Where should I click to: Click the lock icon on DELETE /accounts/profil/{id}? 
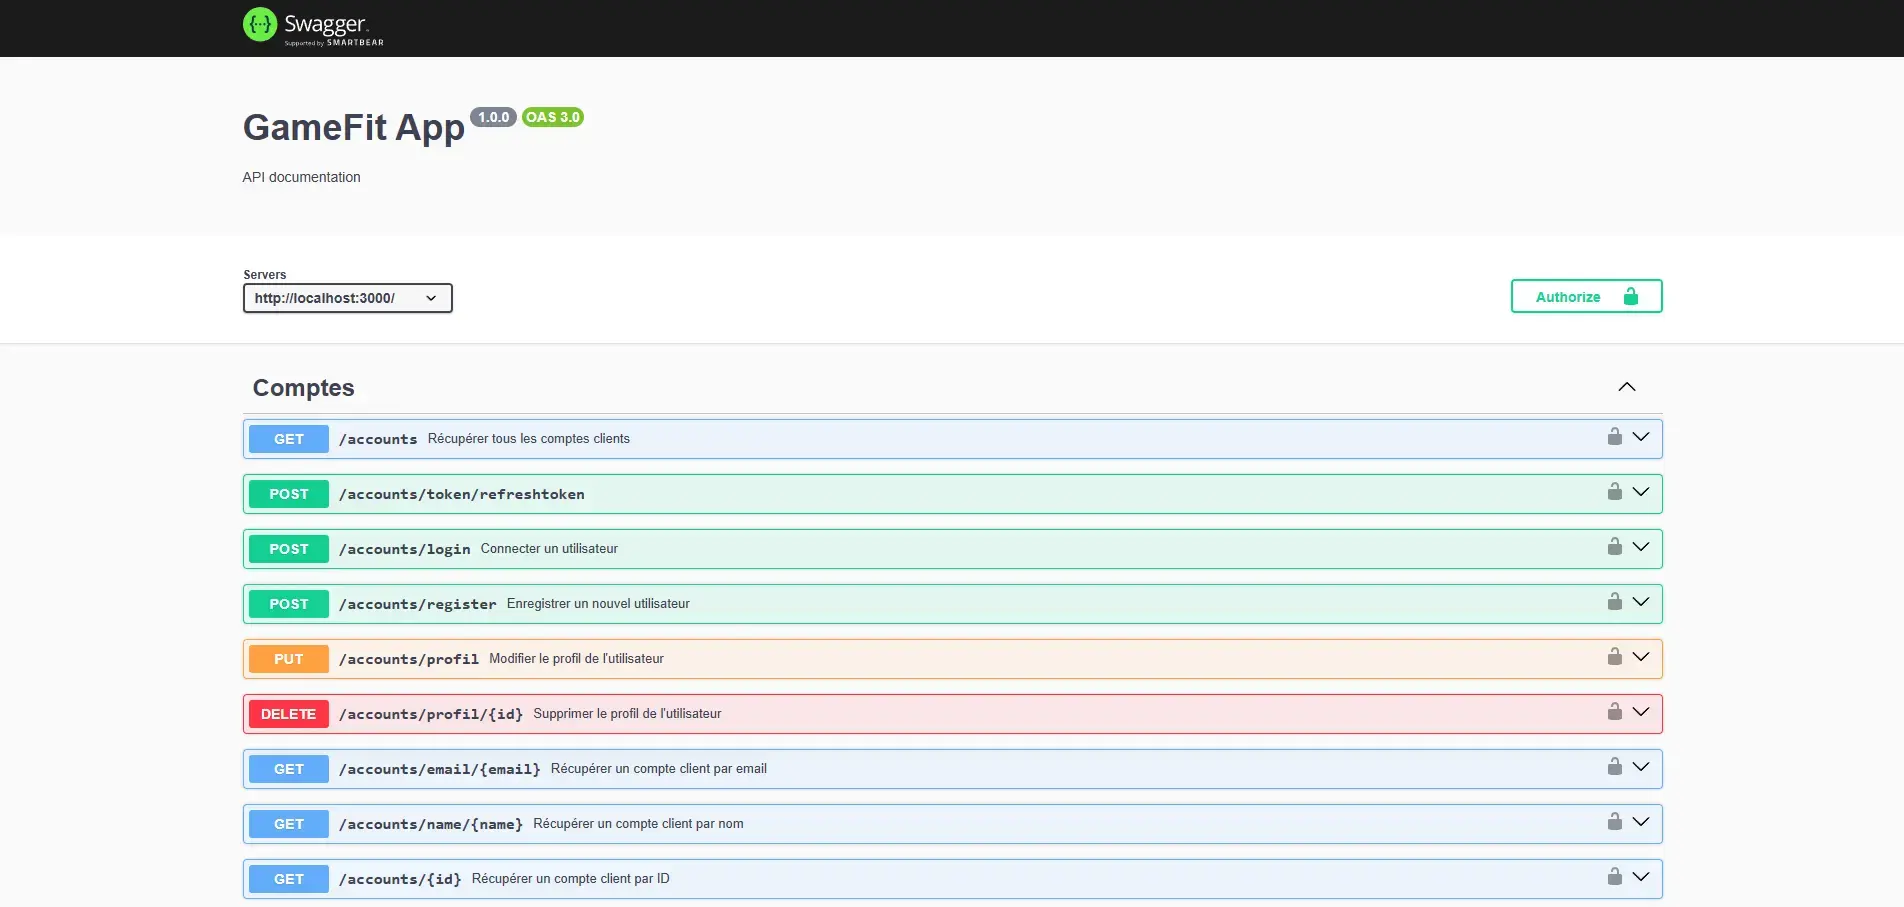(1614, 712)
